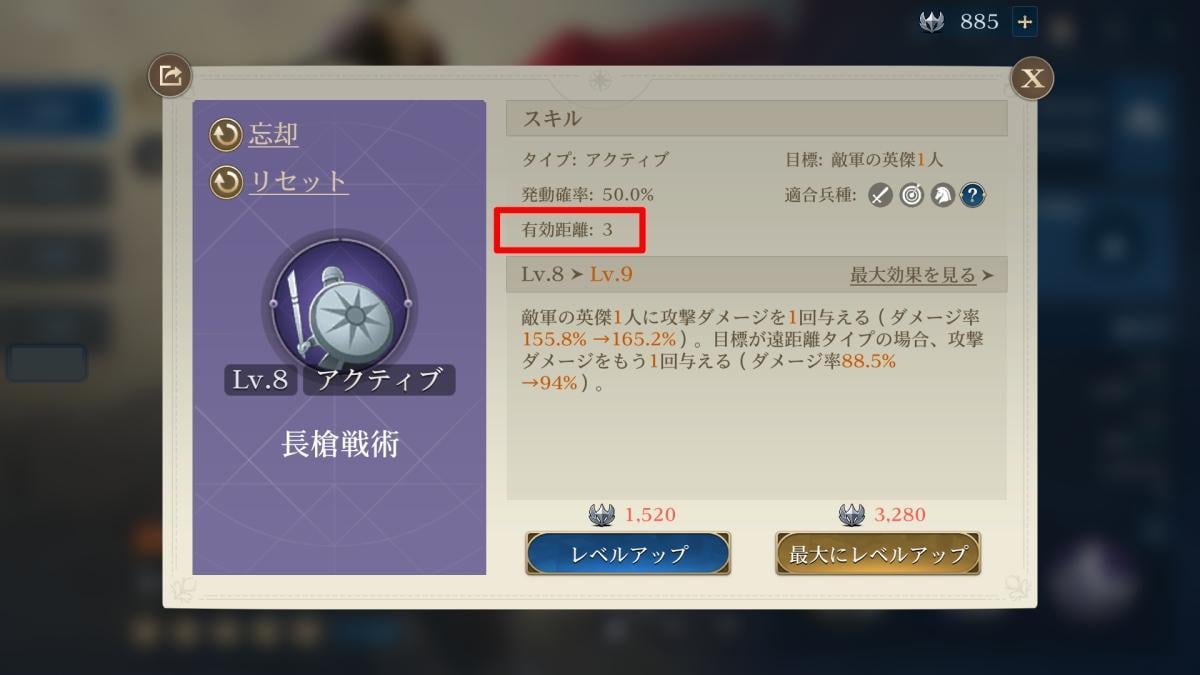Expand 最大効果を見る to view max effect
The image size is (1200, 675).
coord(921,274)
